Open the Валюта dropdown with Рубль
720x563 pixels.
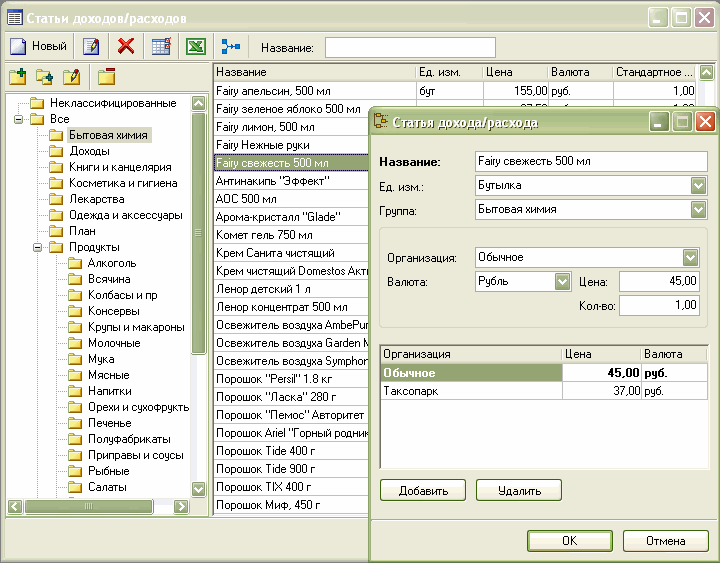(x=562, y=281)
